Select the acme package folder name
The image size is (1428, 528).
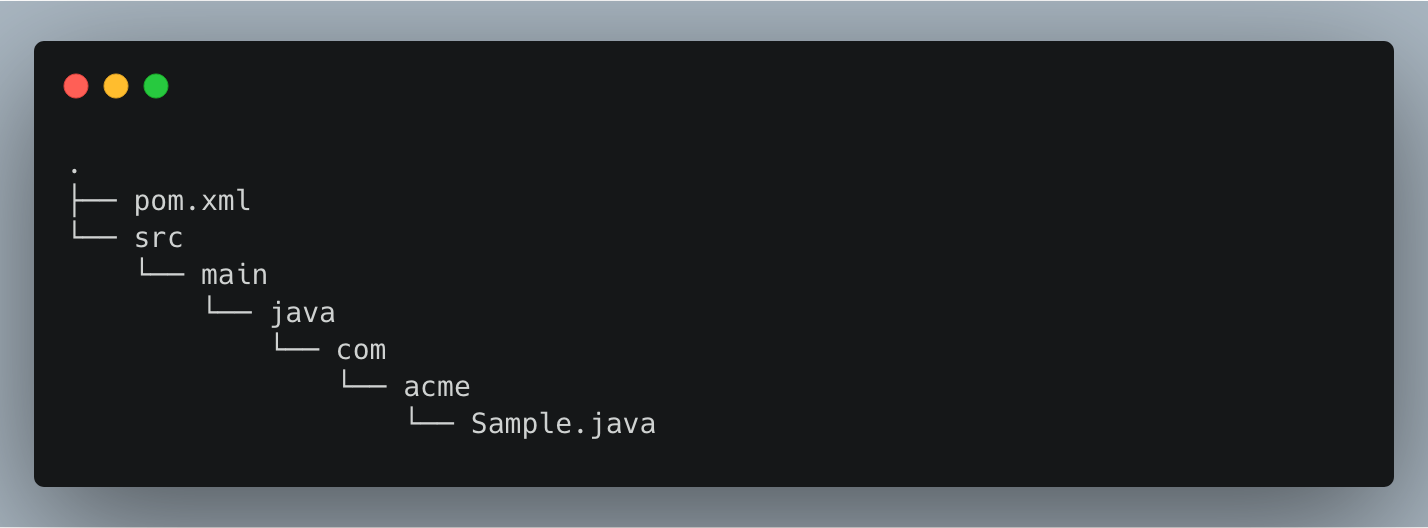click(x=436, y=387)
